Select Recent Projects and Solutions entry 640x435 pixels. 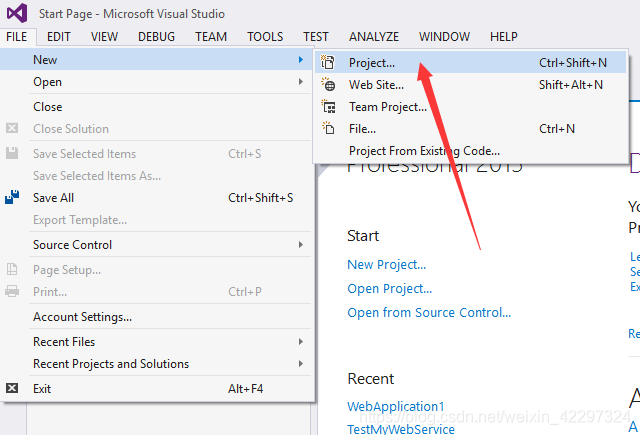(x=157, y=364)
